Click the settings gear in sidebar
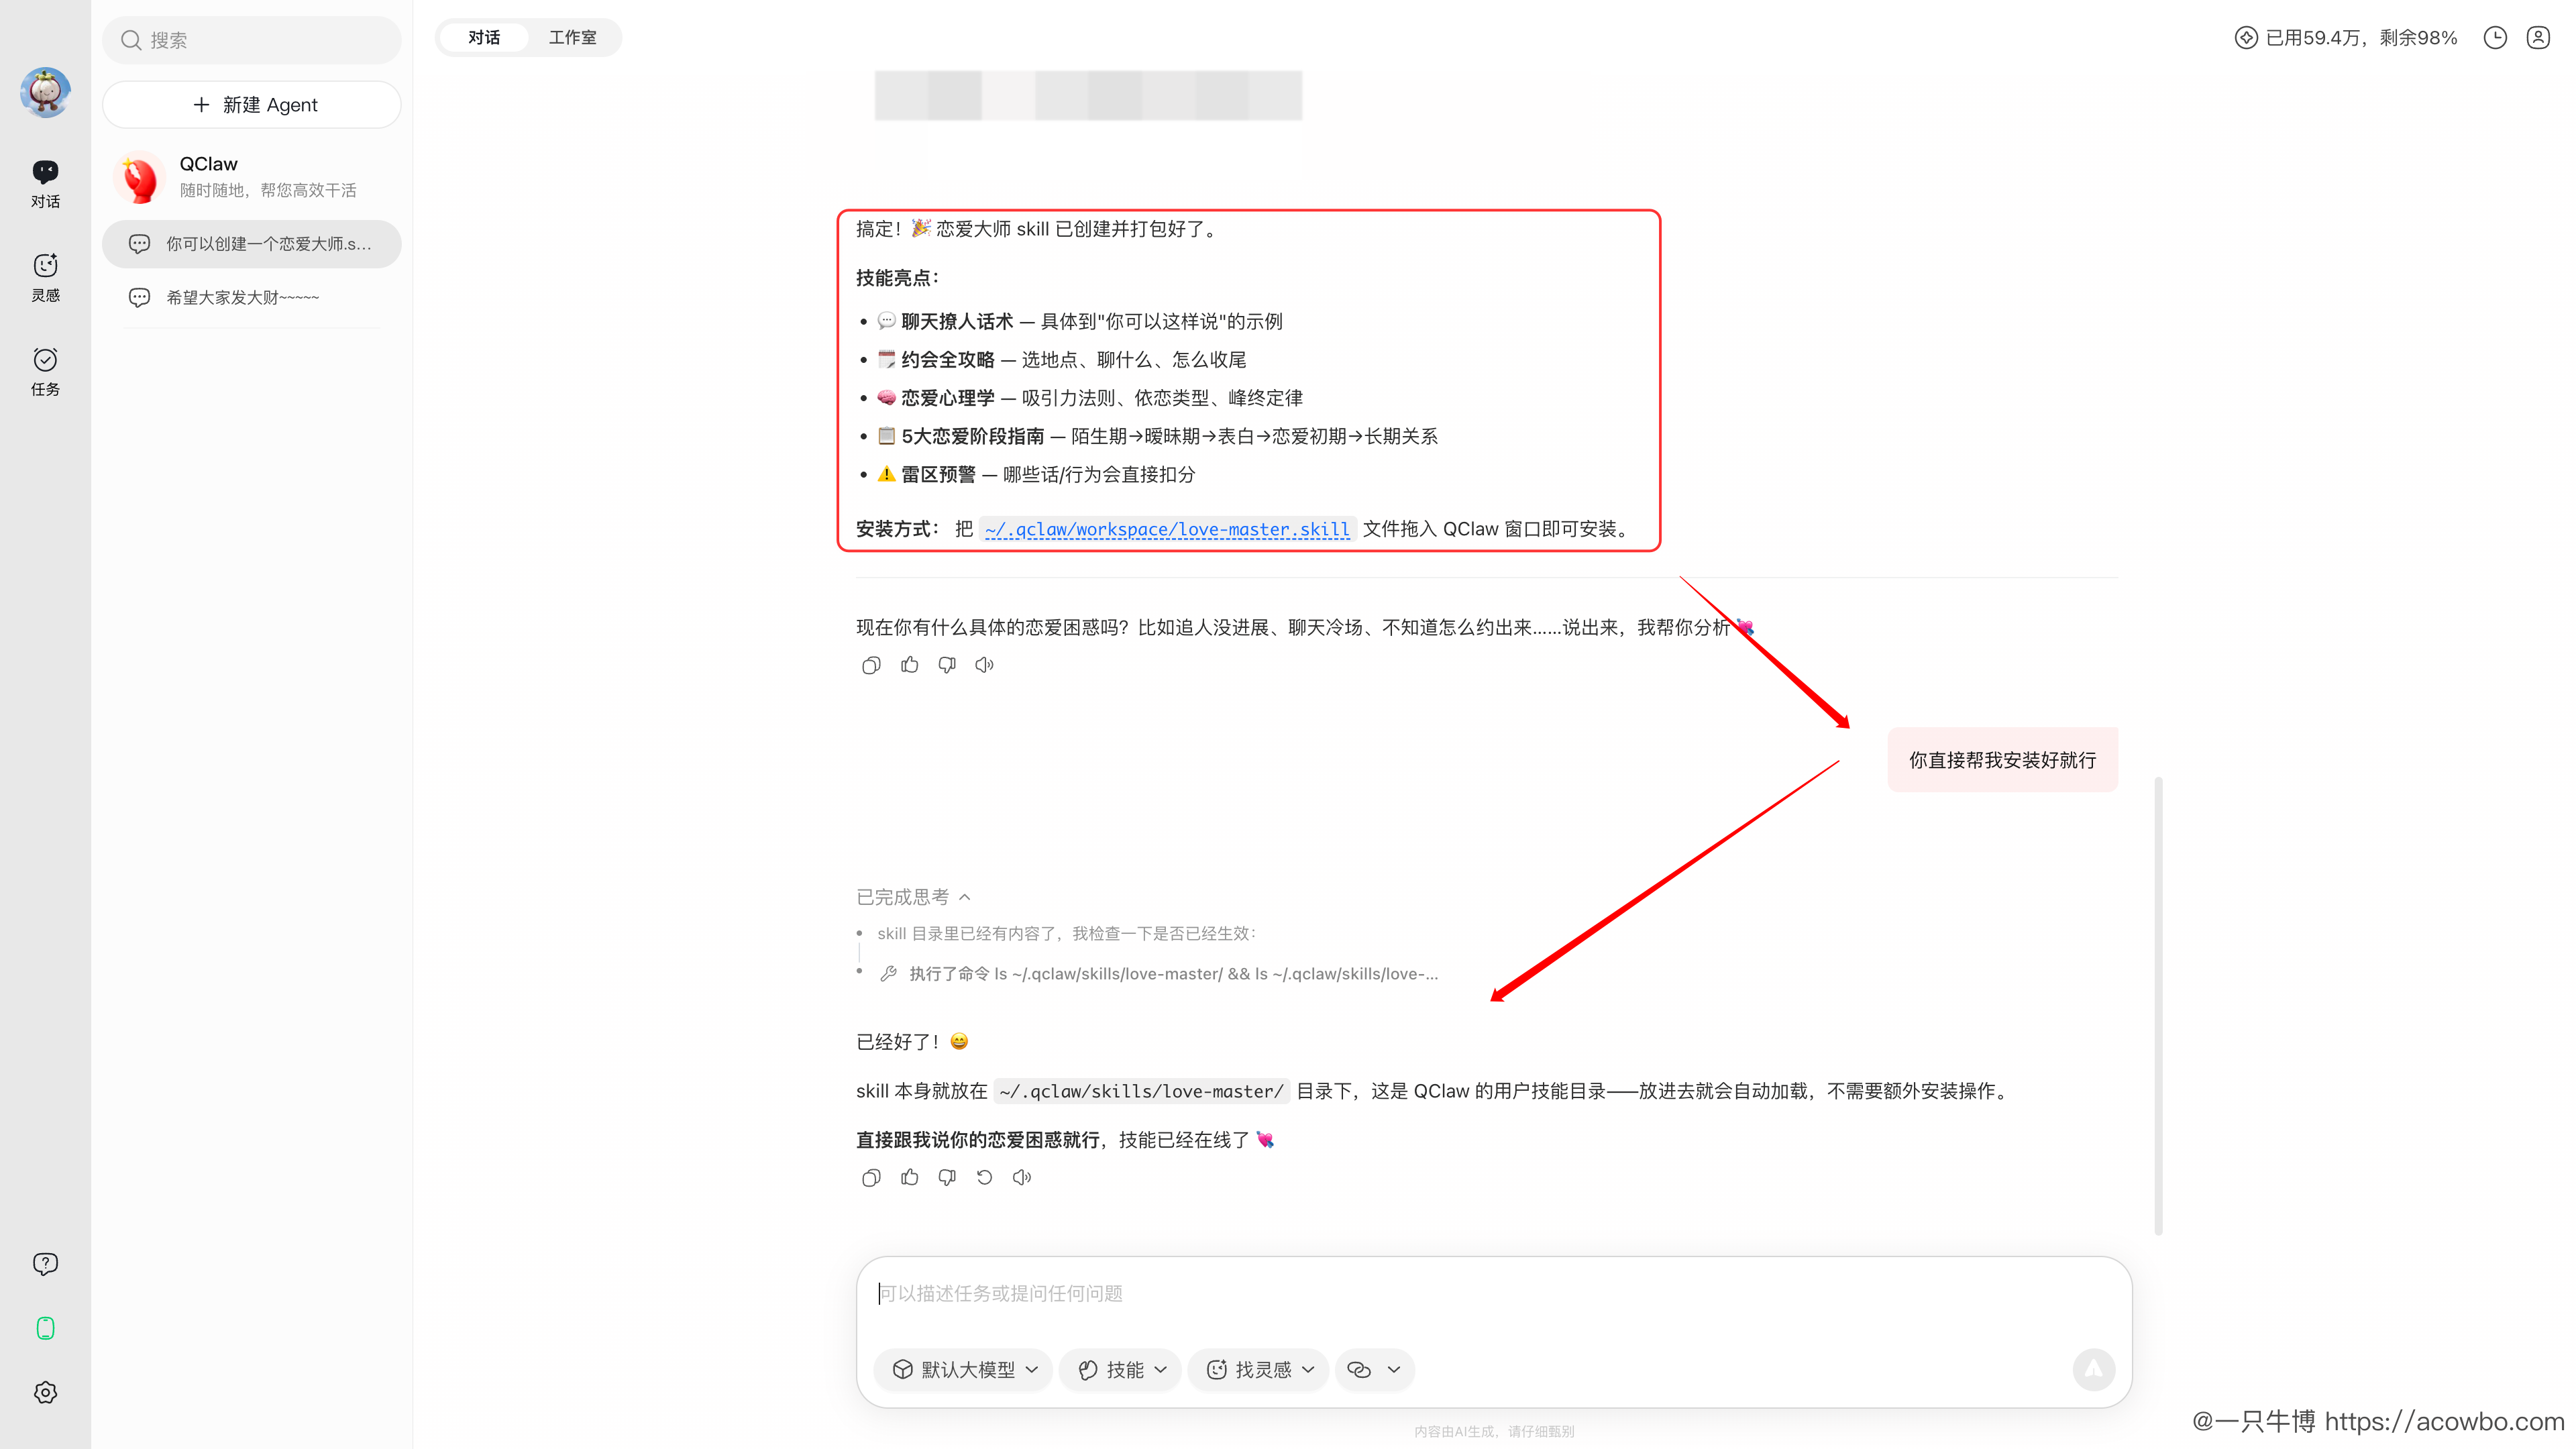Viewport: 2576px width, 1449px height. click(45, 1392)
